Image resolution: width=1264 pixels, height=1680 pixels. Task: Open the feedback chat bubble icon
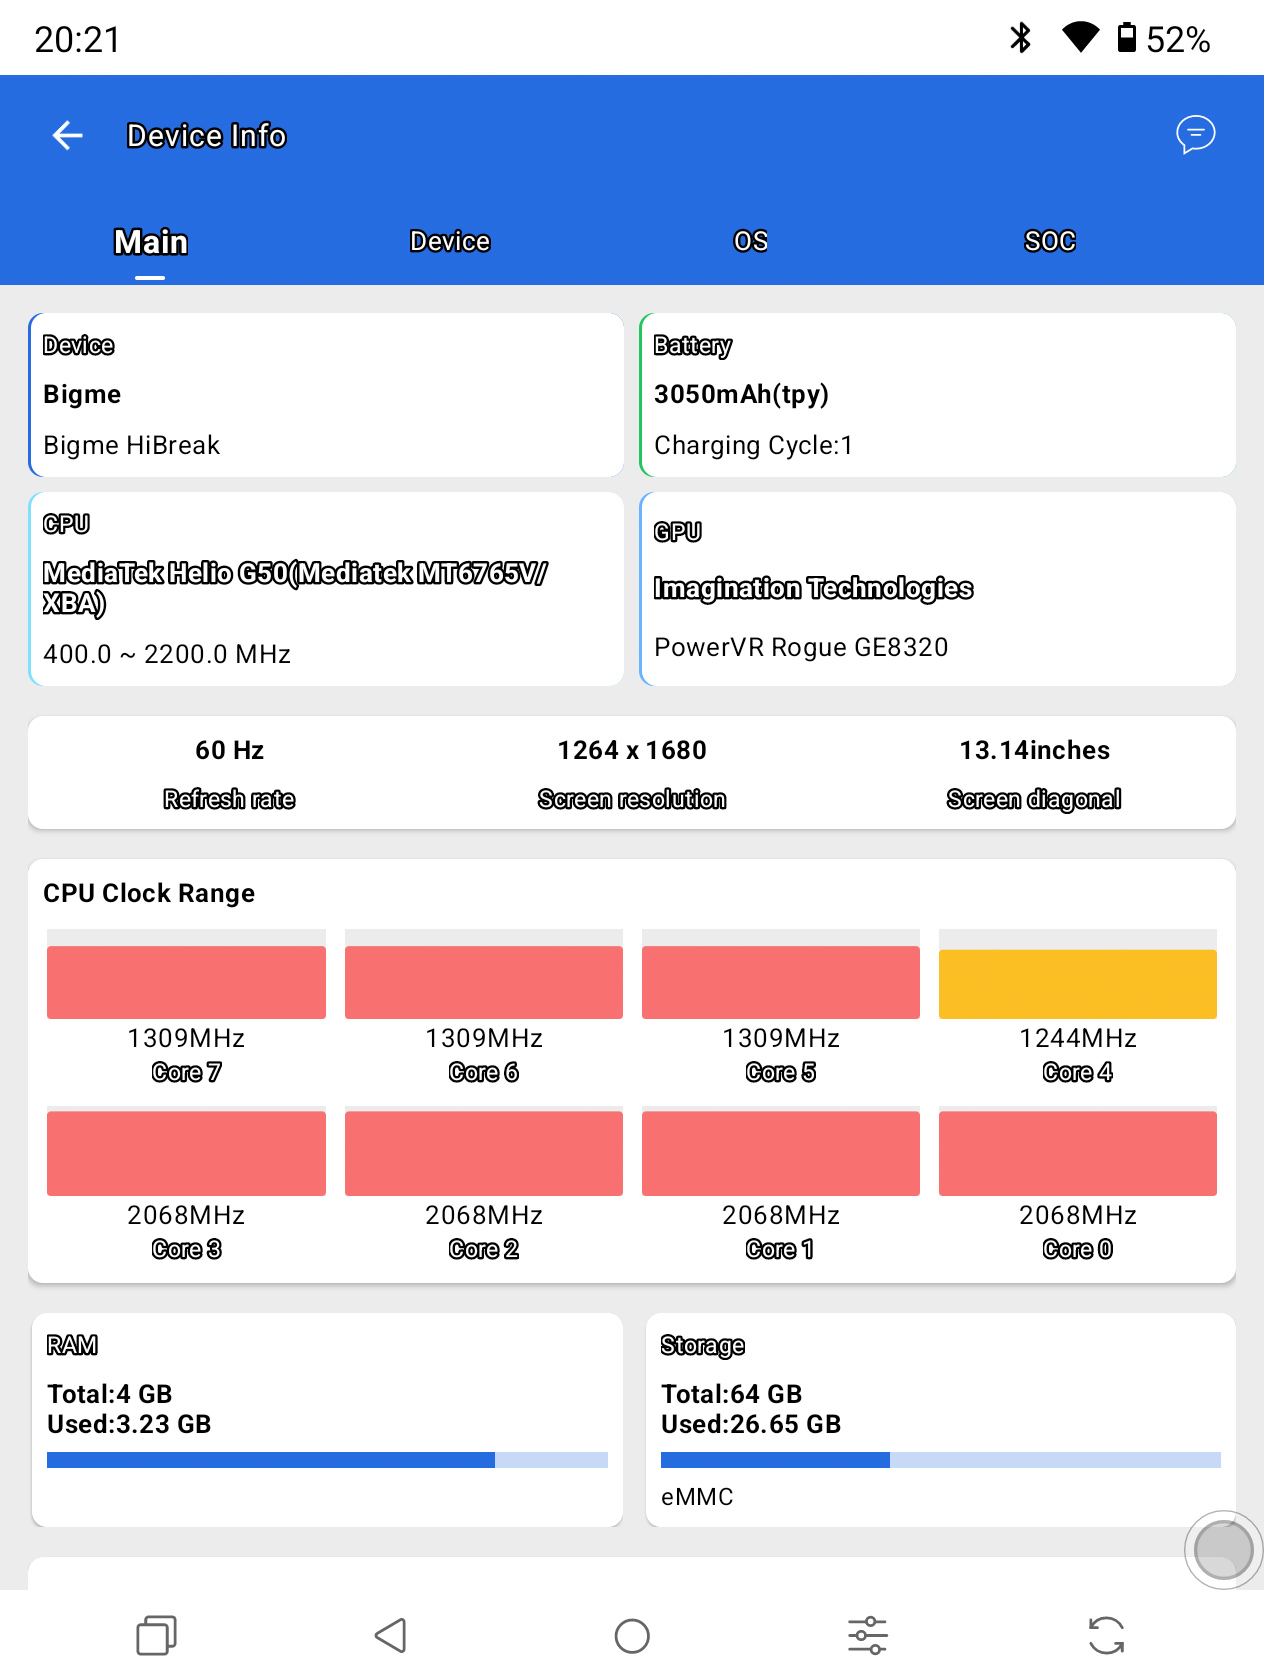coord(1195,134)
